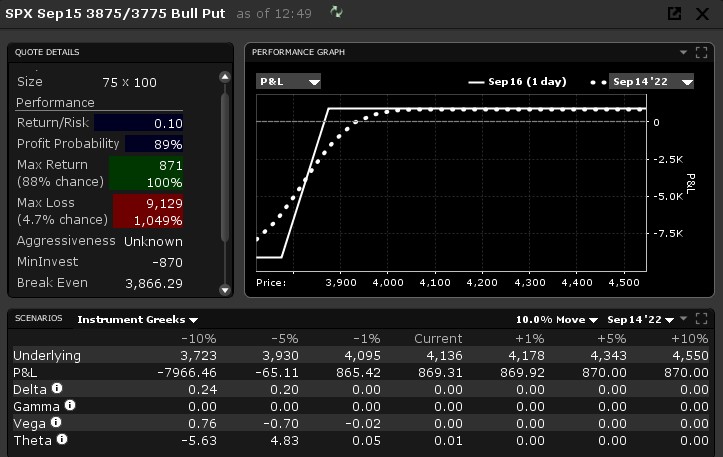This screenshot has width=723, height=457.
Task: Open the P&L graph type dropdown
Action: click(288, 82)
